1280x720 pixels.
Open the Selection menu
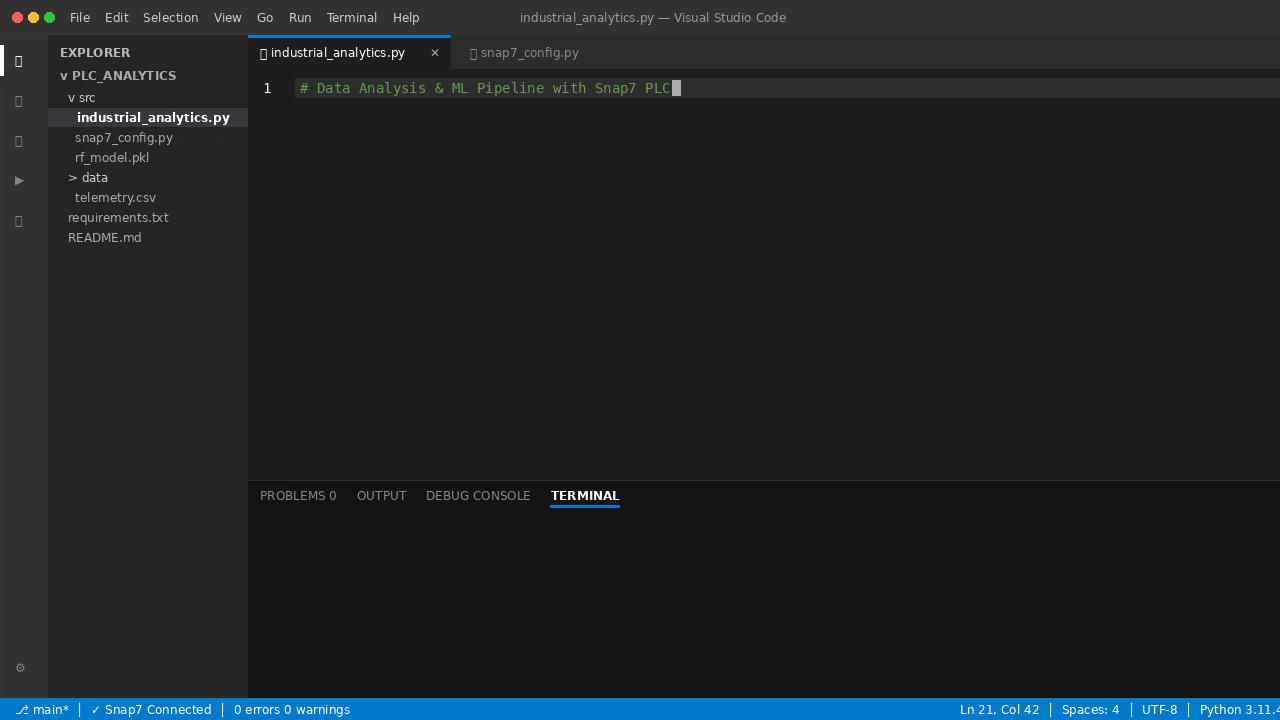pyautogui.click(x=170, y=18)
